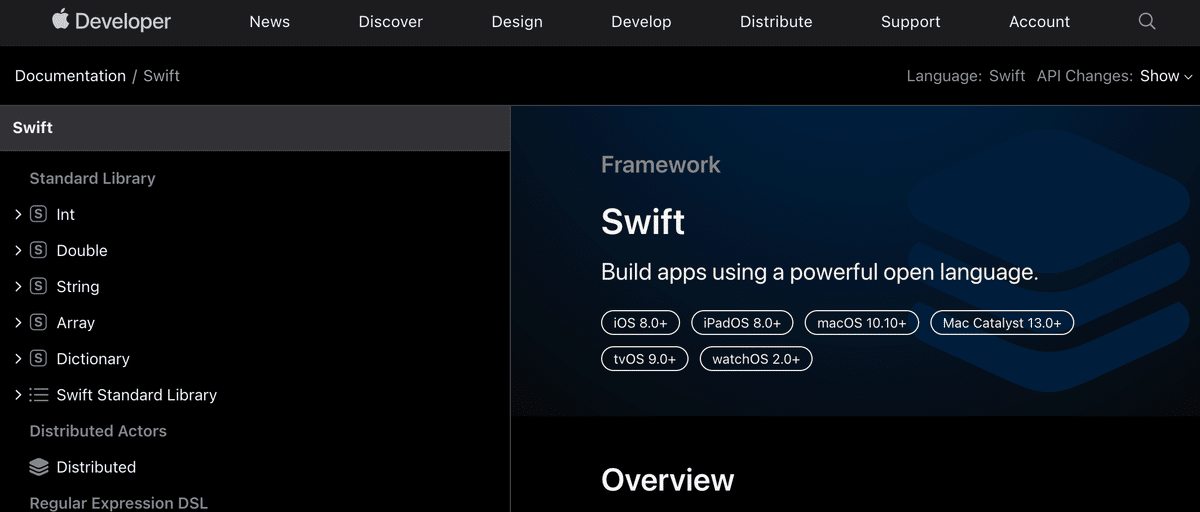Click the Swift breadcrumb item
Screen dimensions: 1200x512
[161, 76]
